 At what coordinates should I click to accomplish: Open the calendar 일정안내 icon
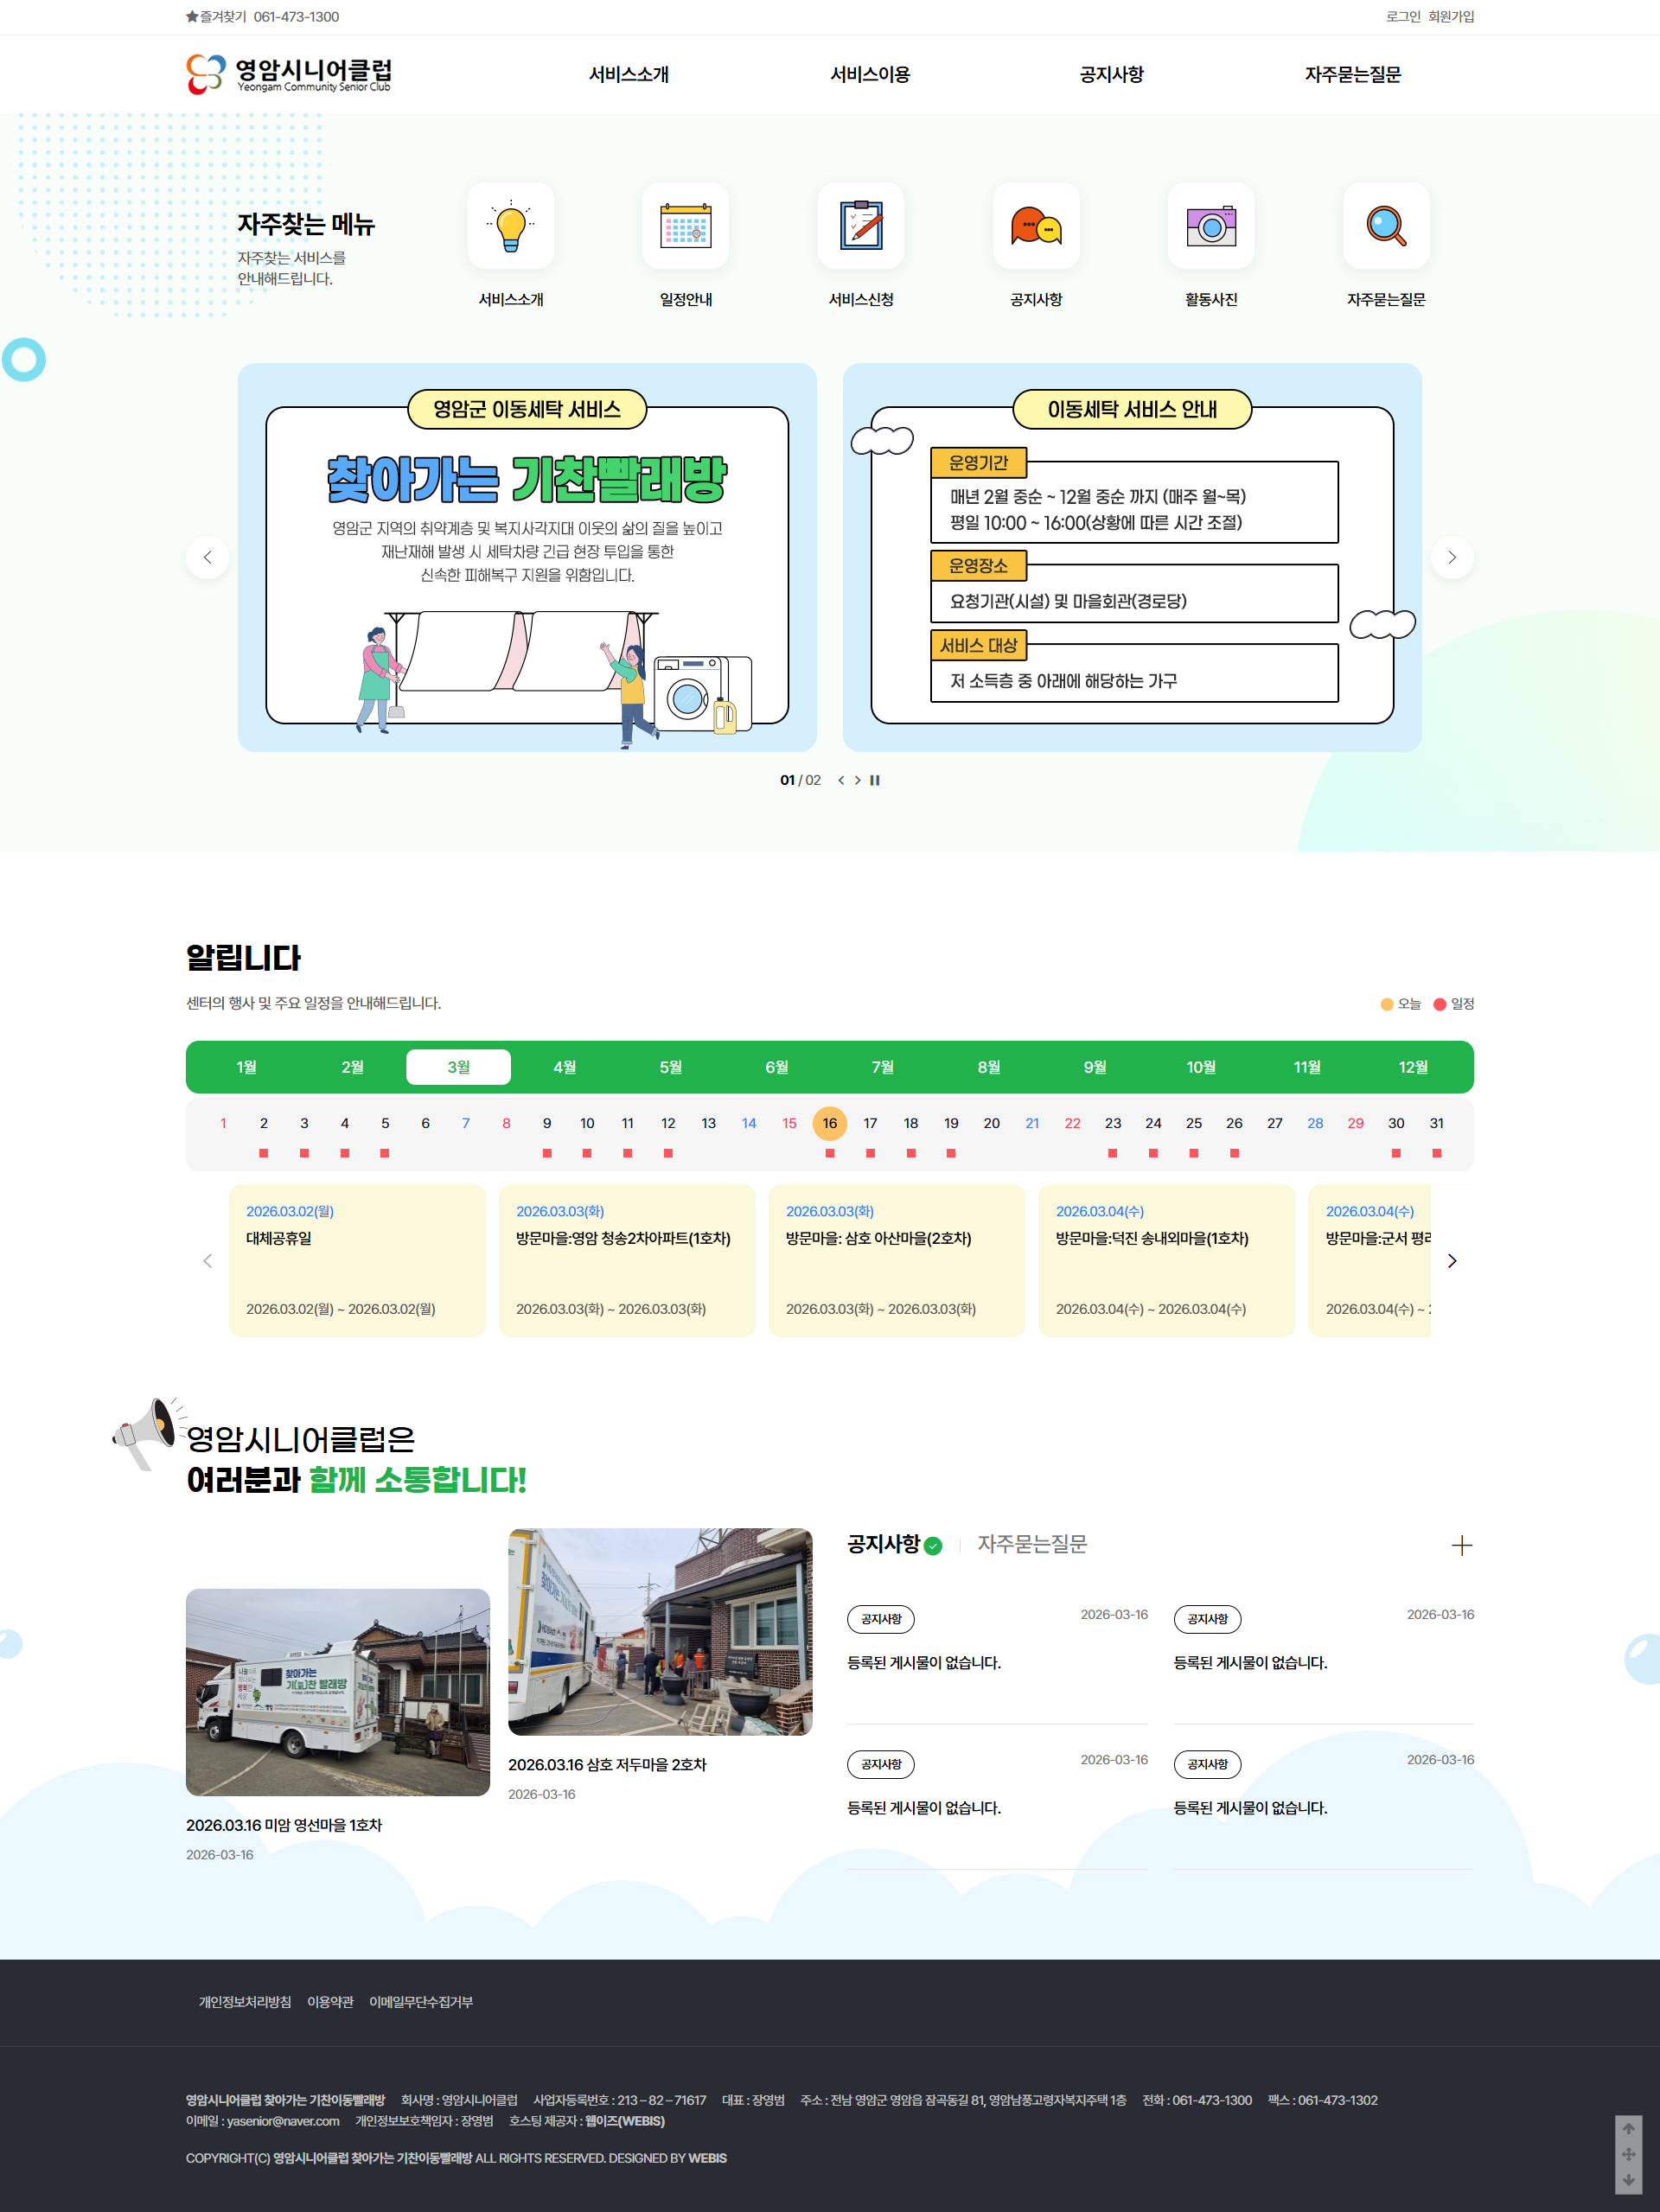[x=685, y=226]
